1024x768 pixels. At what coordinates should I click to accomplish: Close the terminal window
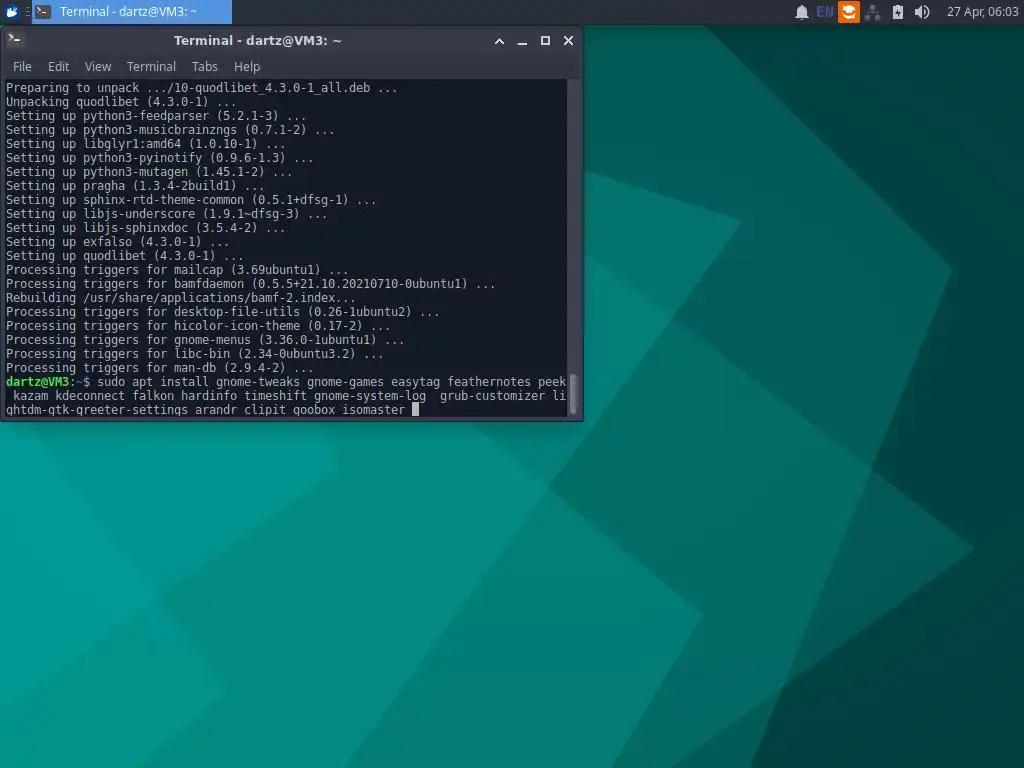tap(568, 40)
